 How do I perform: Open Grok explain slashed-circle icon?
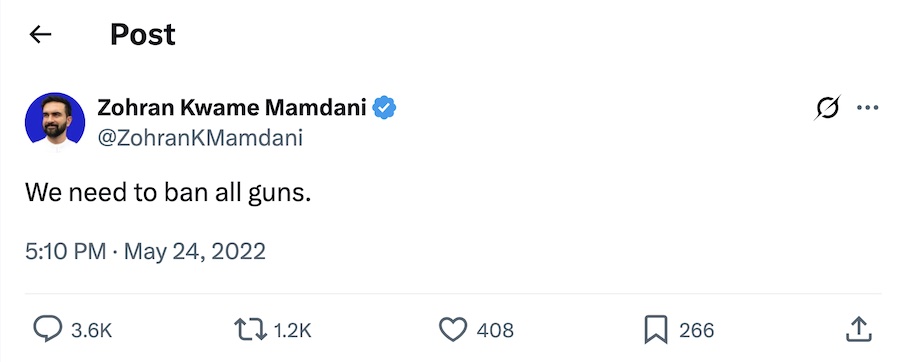(x=827, y=107)
